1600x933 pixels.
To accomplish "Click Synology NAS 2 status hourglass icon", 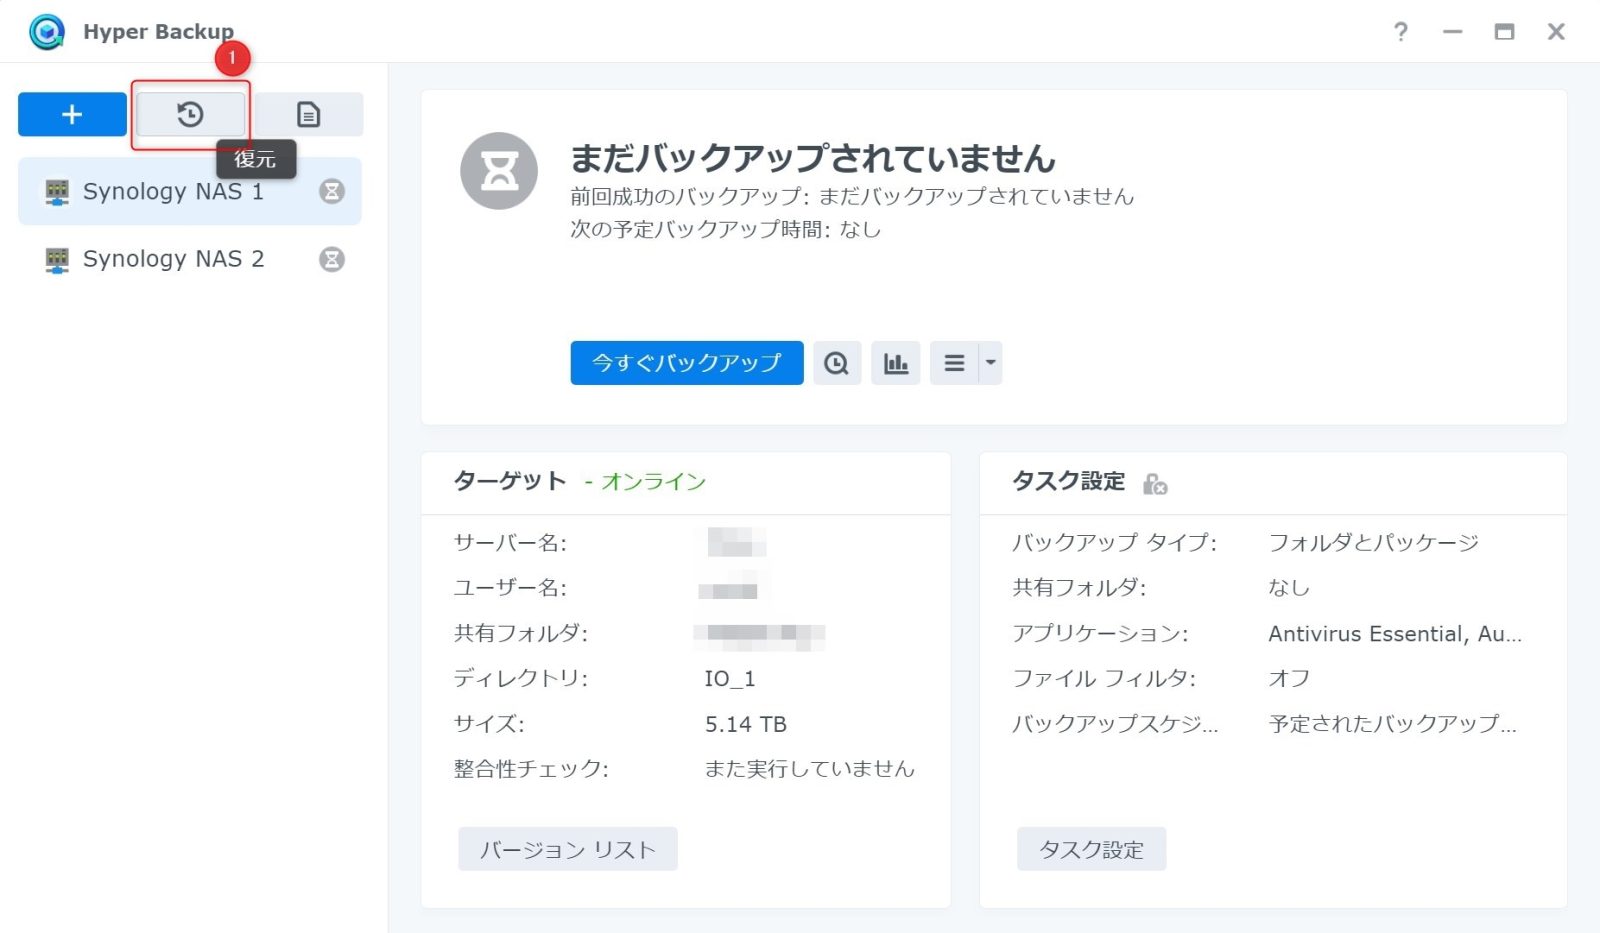I will click(x=331, y=259).
